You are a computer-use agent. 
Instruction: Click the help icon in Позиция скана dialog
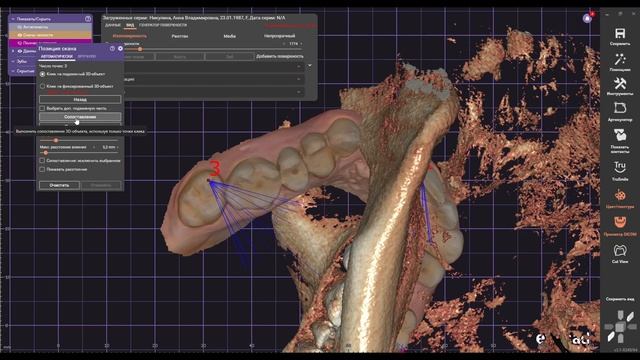click(112, 48)
